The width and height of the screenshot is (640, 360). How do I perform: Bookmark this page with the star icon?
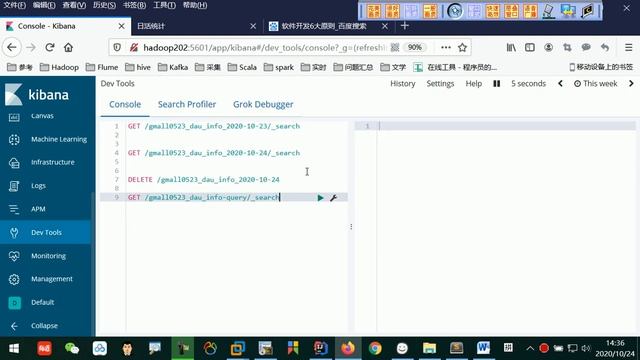(462, 48)
